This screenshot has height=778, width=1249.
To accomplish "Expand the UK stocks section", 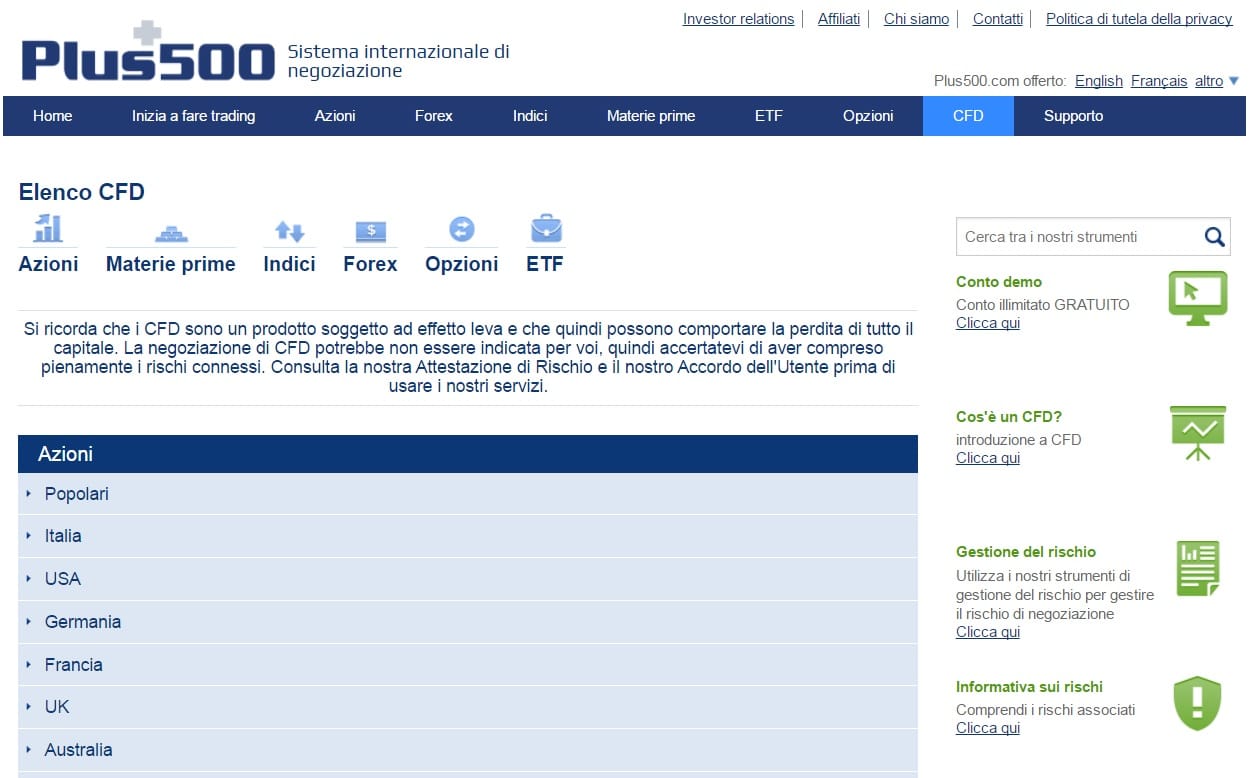I will [468, 707].
